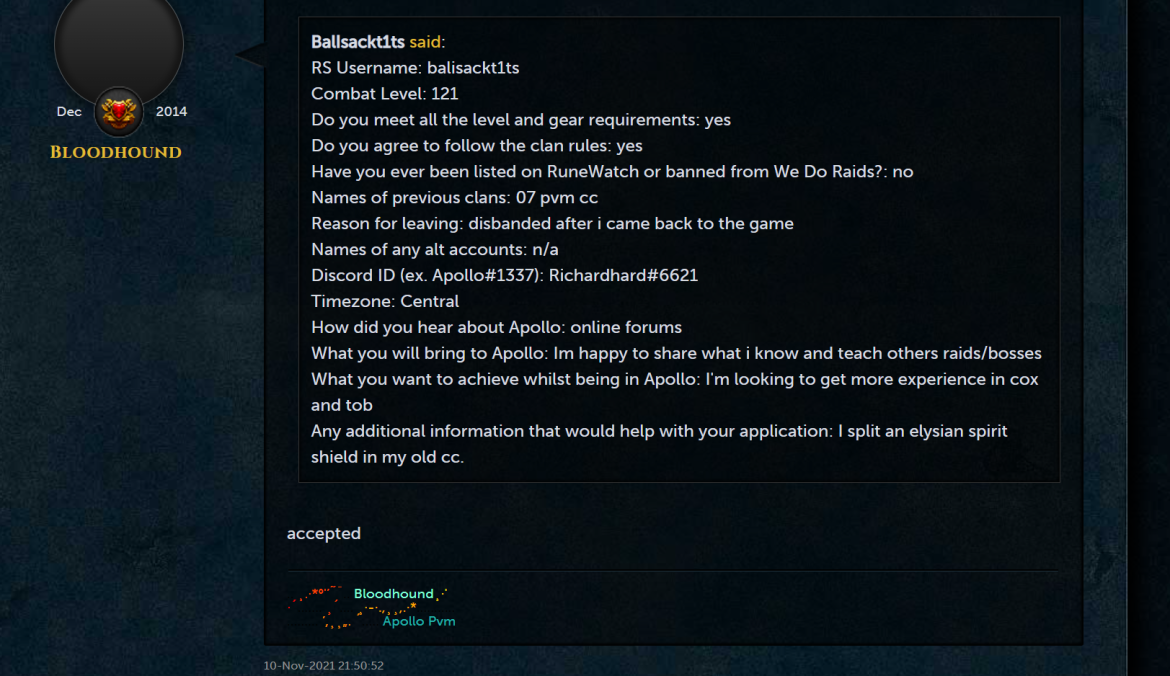This screenshot has width=1170, height=676.
Task: Click the post timestamp 10-Nov-2021 21:50:52
Action: tap(323, 666)
